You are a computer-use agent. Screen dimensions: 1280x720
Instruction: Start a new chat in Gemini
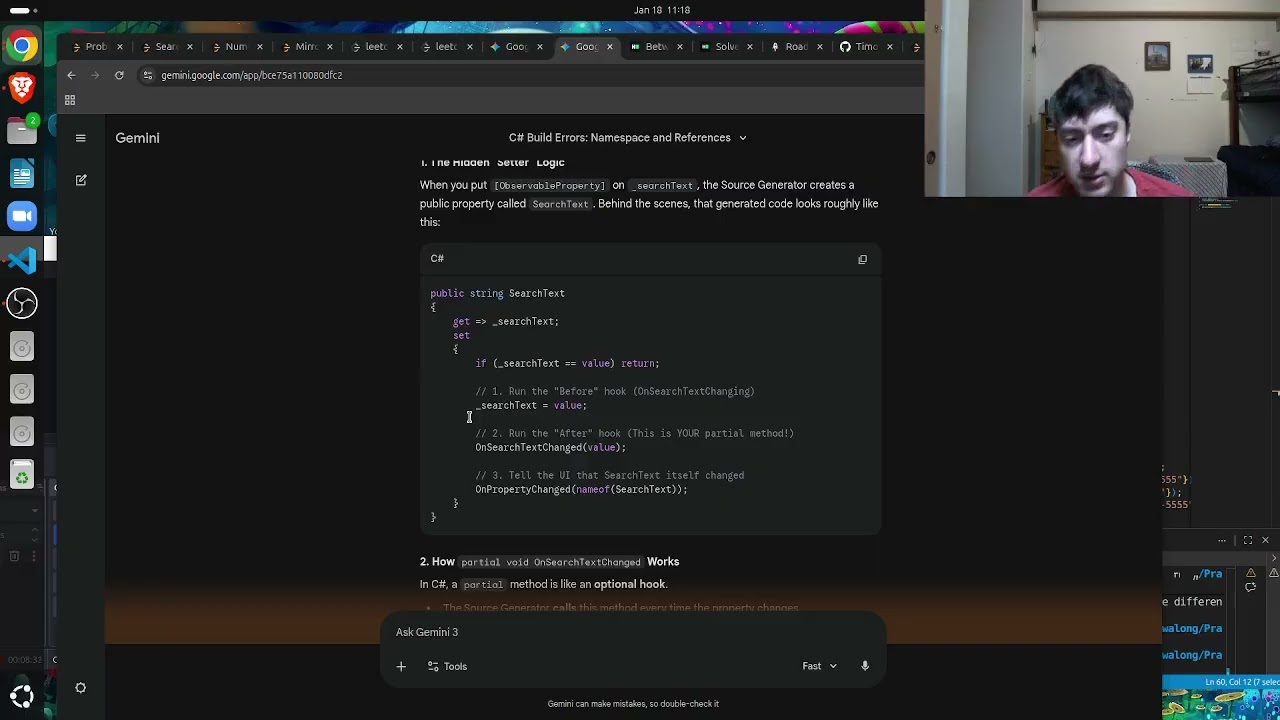click(81, 180)
